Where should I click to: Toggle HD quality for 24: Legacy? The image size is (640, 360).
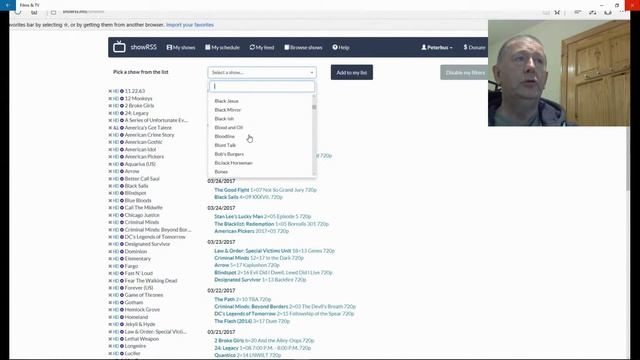tap(116, 113)
